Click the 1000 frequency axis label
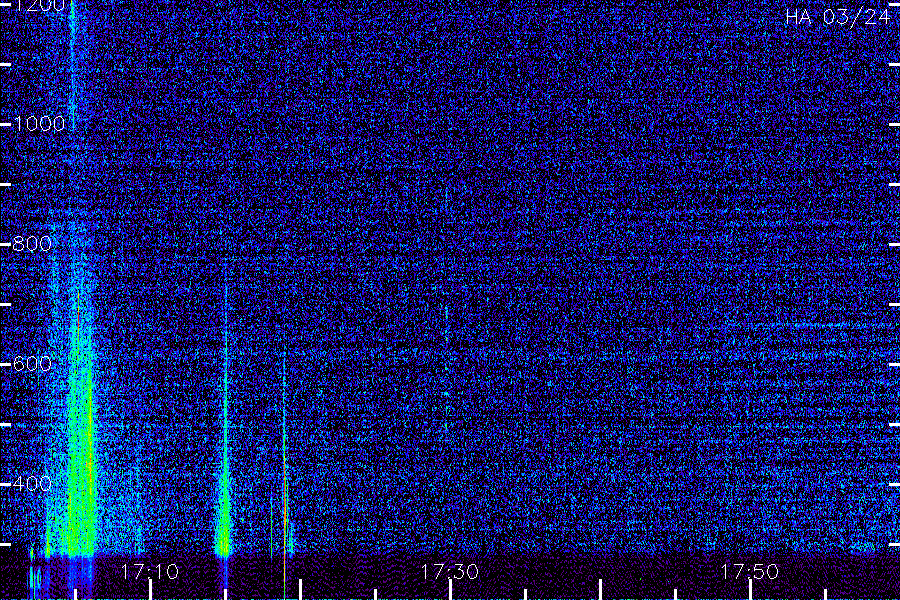This screenshot has width=900, height=600. tap(38, 123)
